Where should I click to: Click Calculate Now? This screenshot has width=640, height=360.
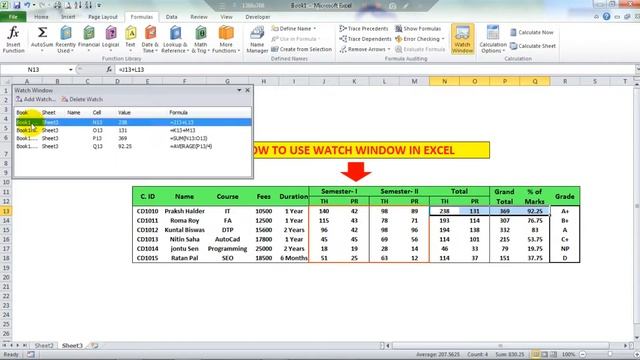tap(532, 32)
